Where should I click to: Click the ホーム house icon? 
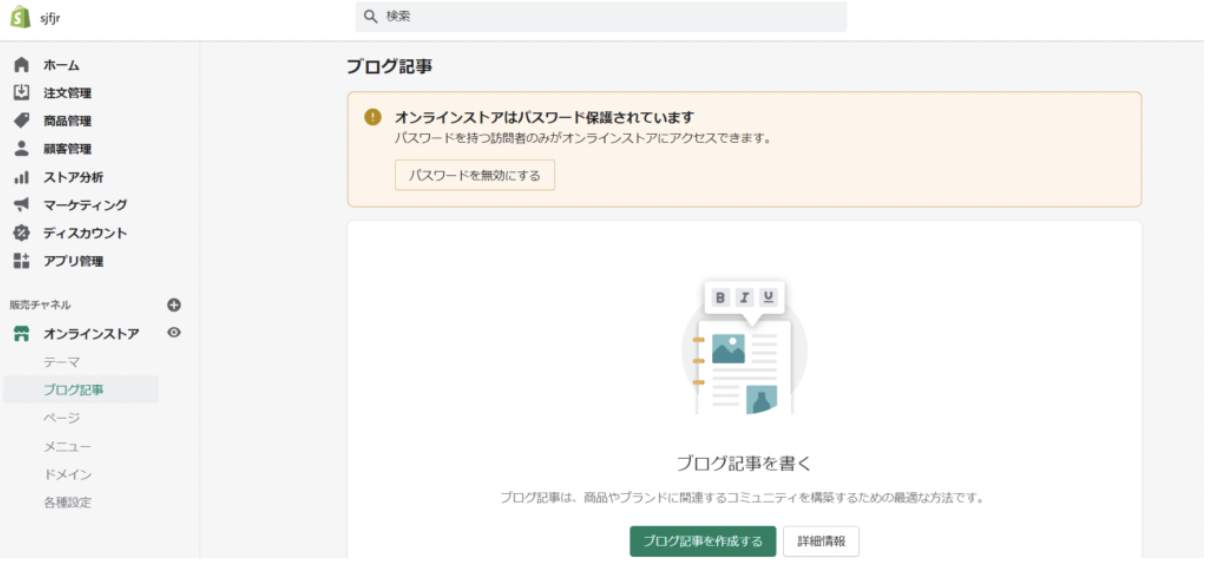21,65
